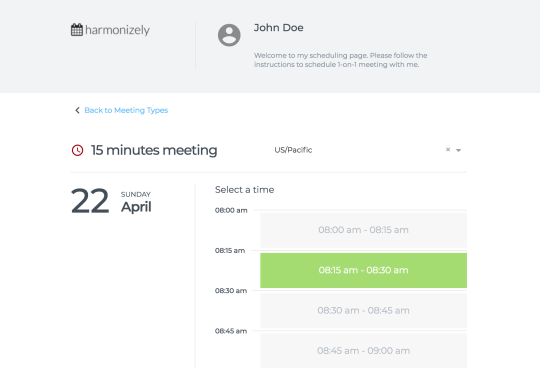Go back to Meeting Types
540x368 pixels.
[x=126, y=110]
